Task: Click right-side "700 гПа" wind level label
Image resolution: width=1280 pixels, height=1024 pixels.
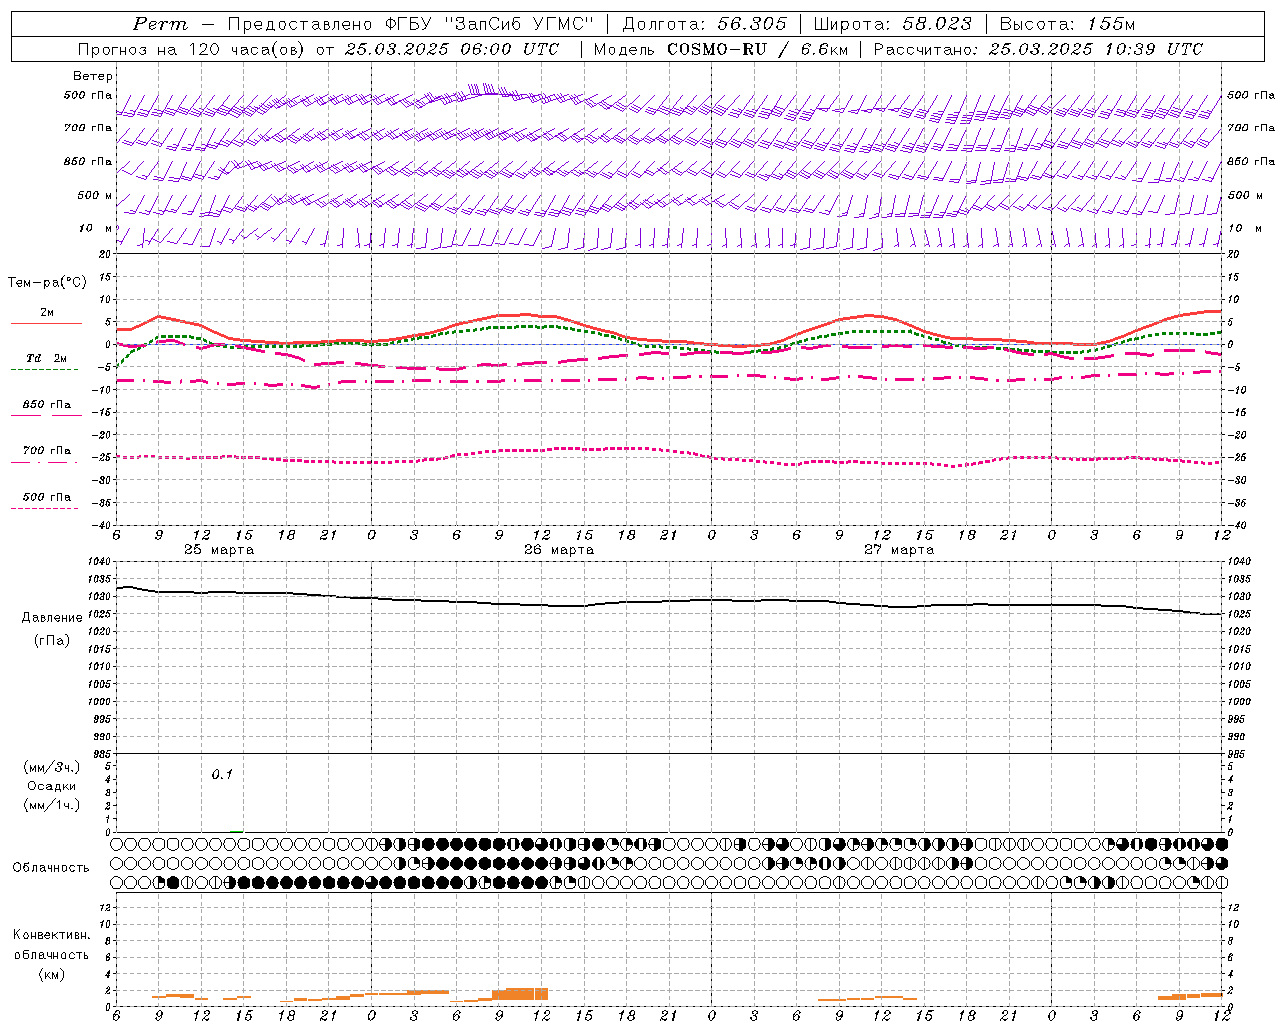Action: coord(1251,128)
